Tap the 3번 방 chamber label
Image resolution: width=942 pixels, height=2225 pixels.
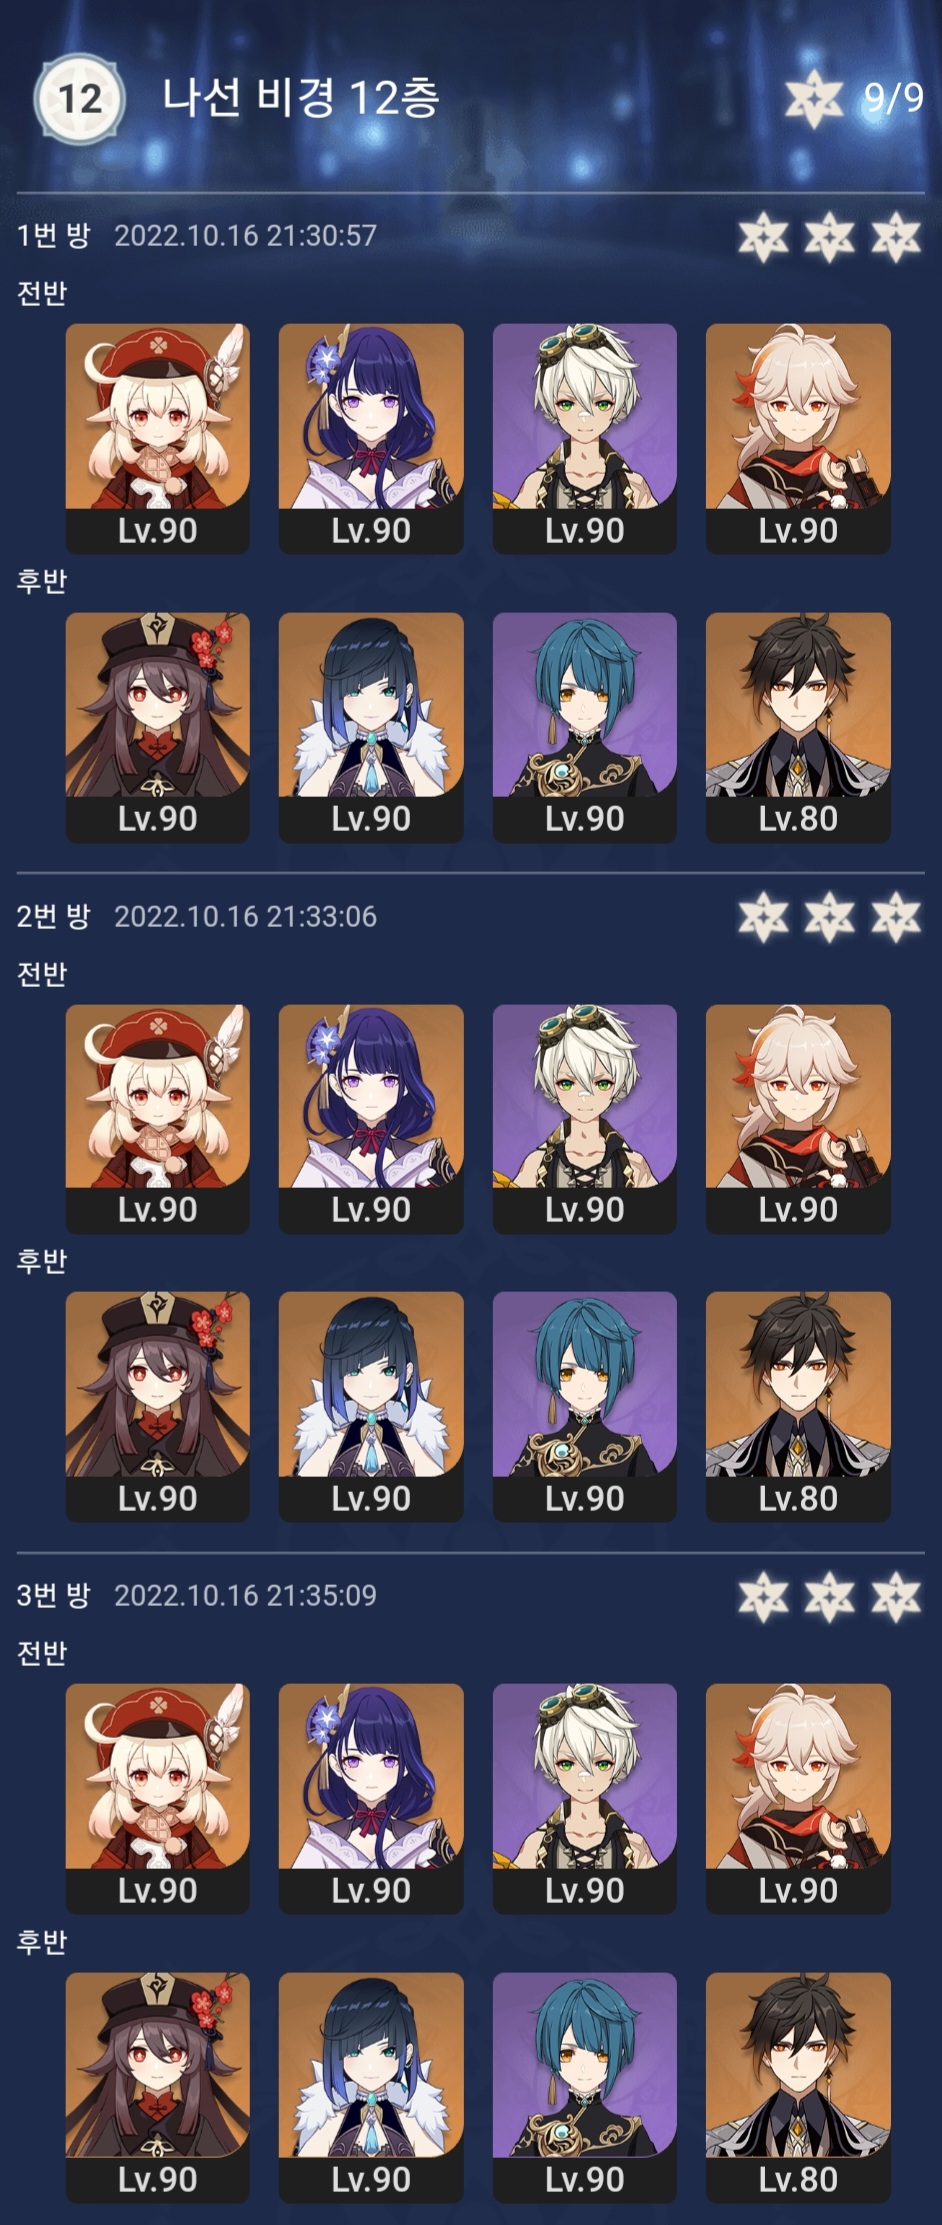(x=53, y=1594)
